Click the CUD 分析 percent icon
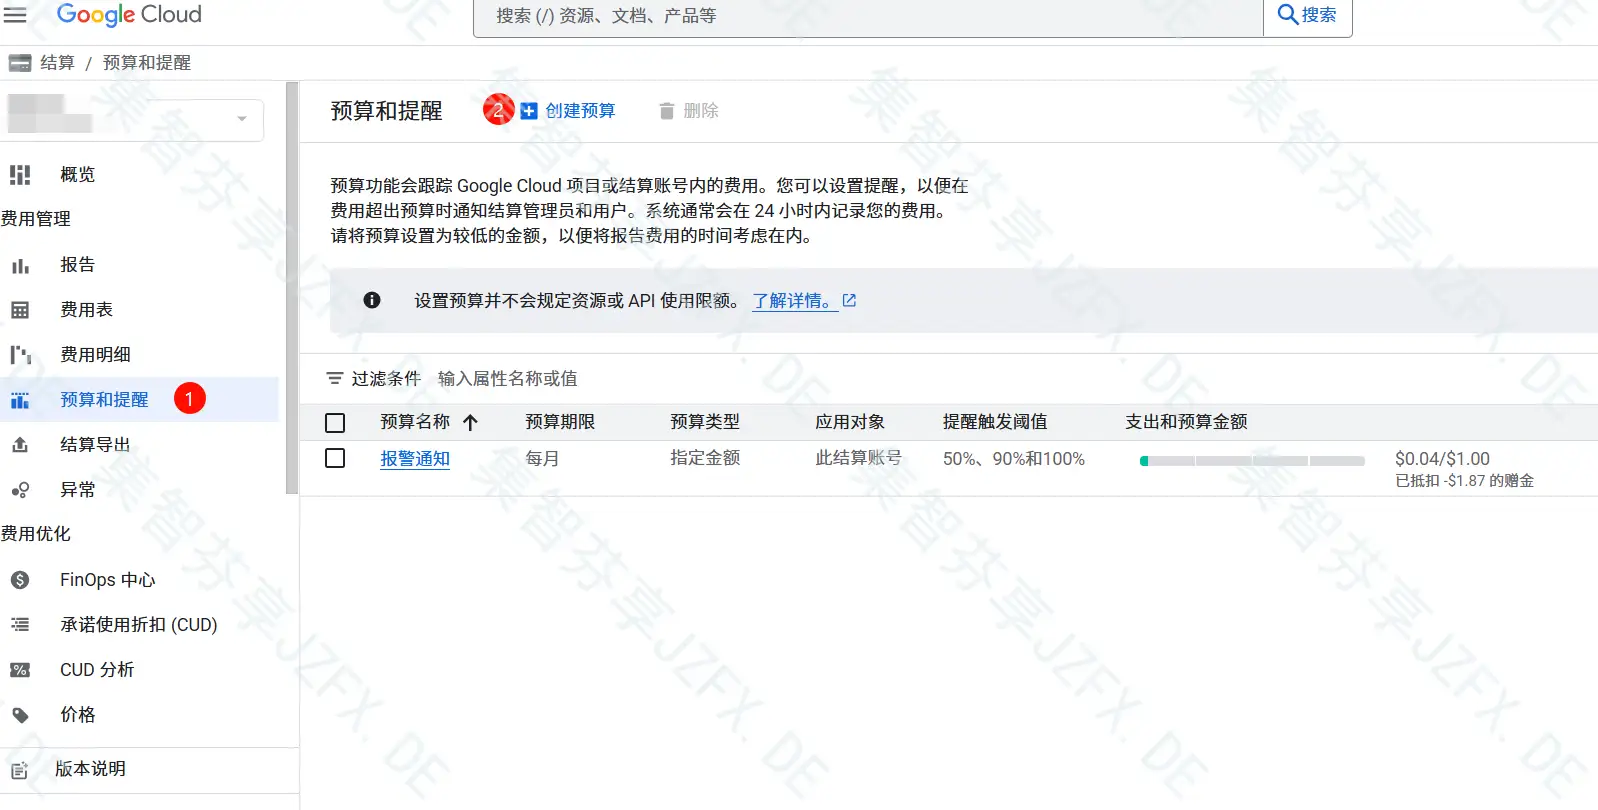 [20, 670]
